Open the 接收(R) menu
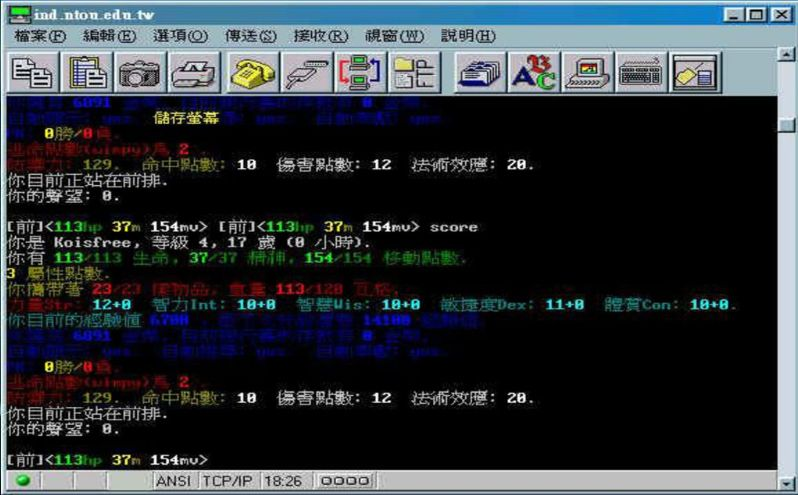This screenshot has height=495, width=798. click(321, 36)
